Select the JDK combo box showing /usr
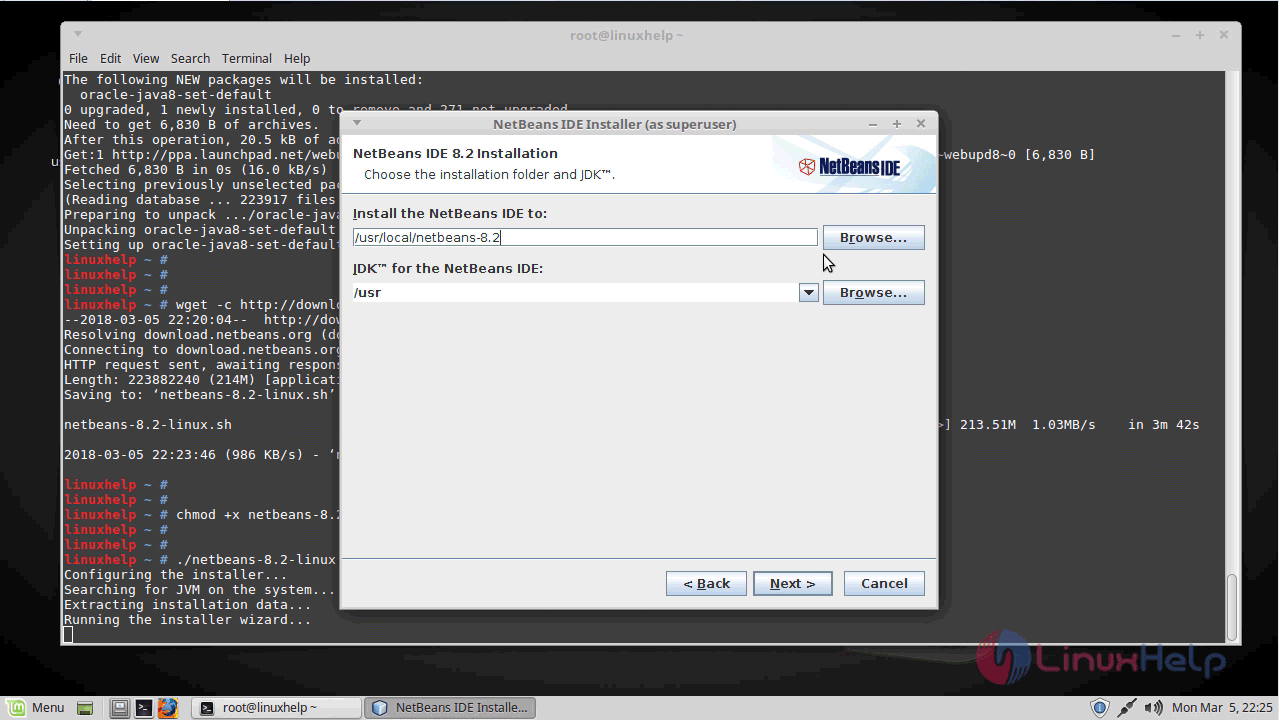The image size is (1280, 720). (585, 292)
